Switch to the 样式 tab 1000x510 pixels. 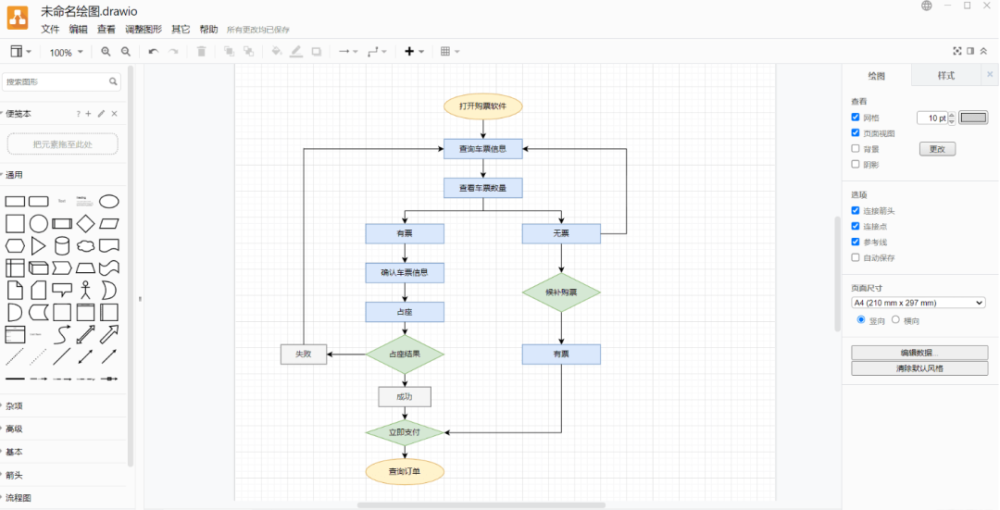point(946,75)
